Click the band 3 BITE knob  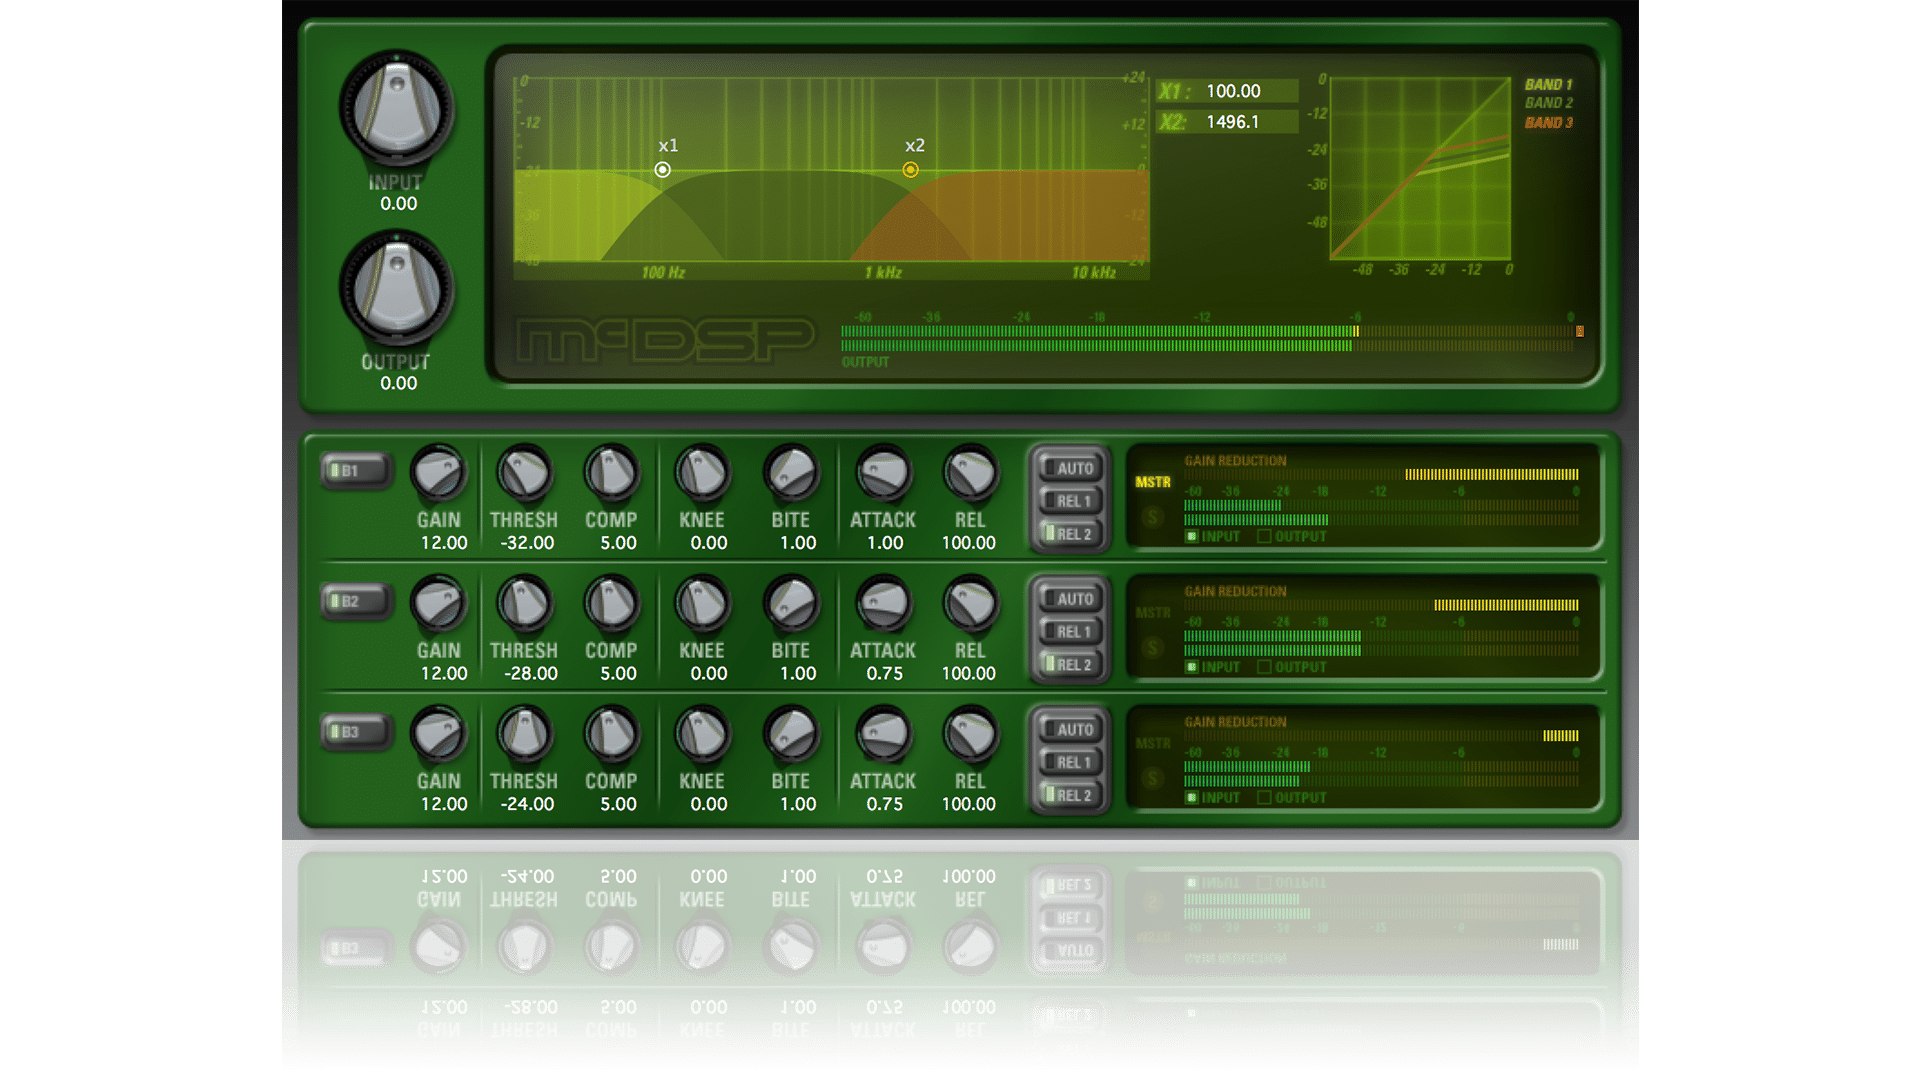click(791, 735)
